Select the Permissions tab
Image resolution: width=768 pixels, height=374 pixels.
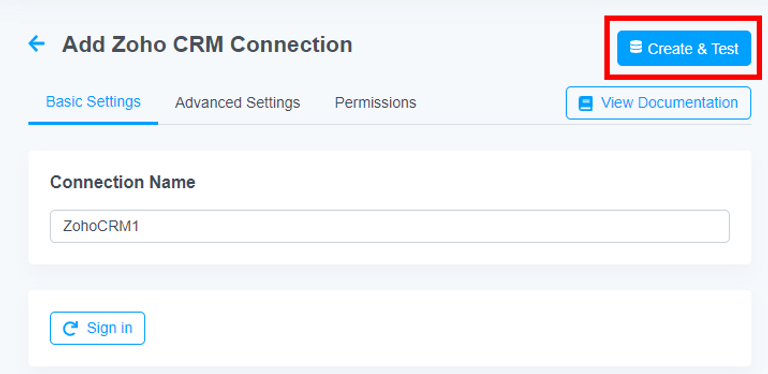[376, 103]
